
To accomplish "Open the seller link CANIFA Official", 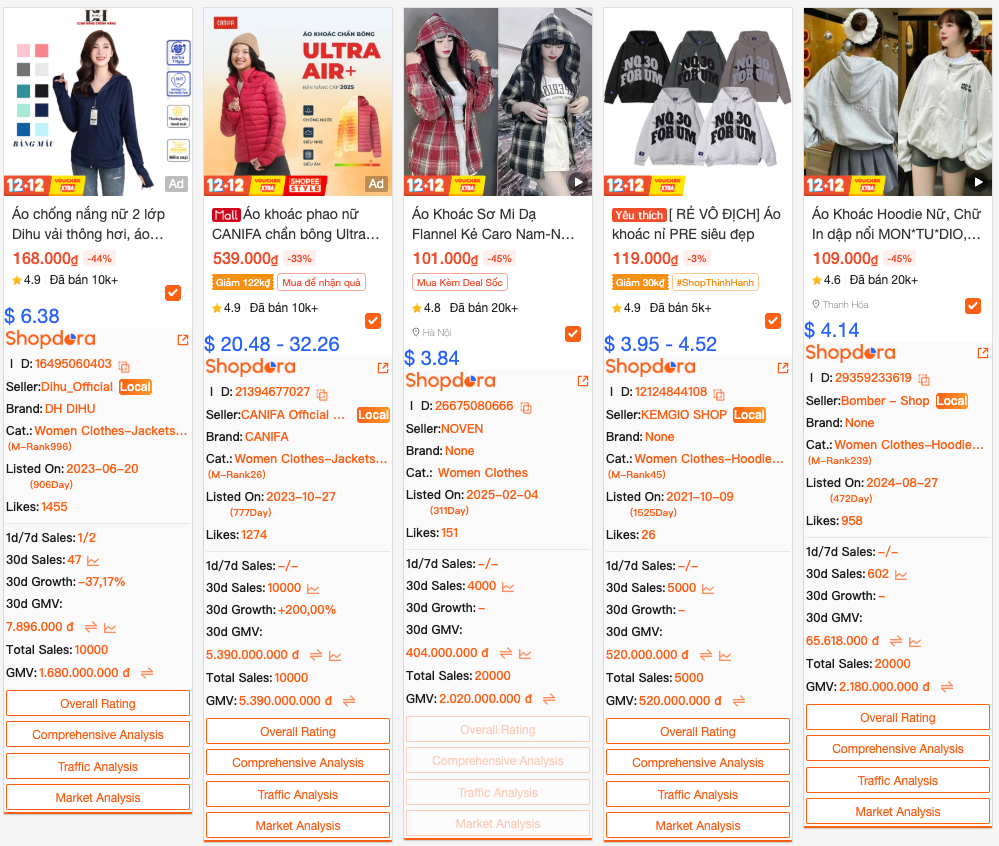I will (293, 415).
